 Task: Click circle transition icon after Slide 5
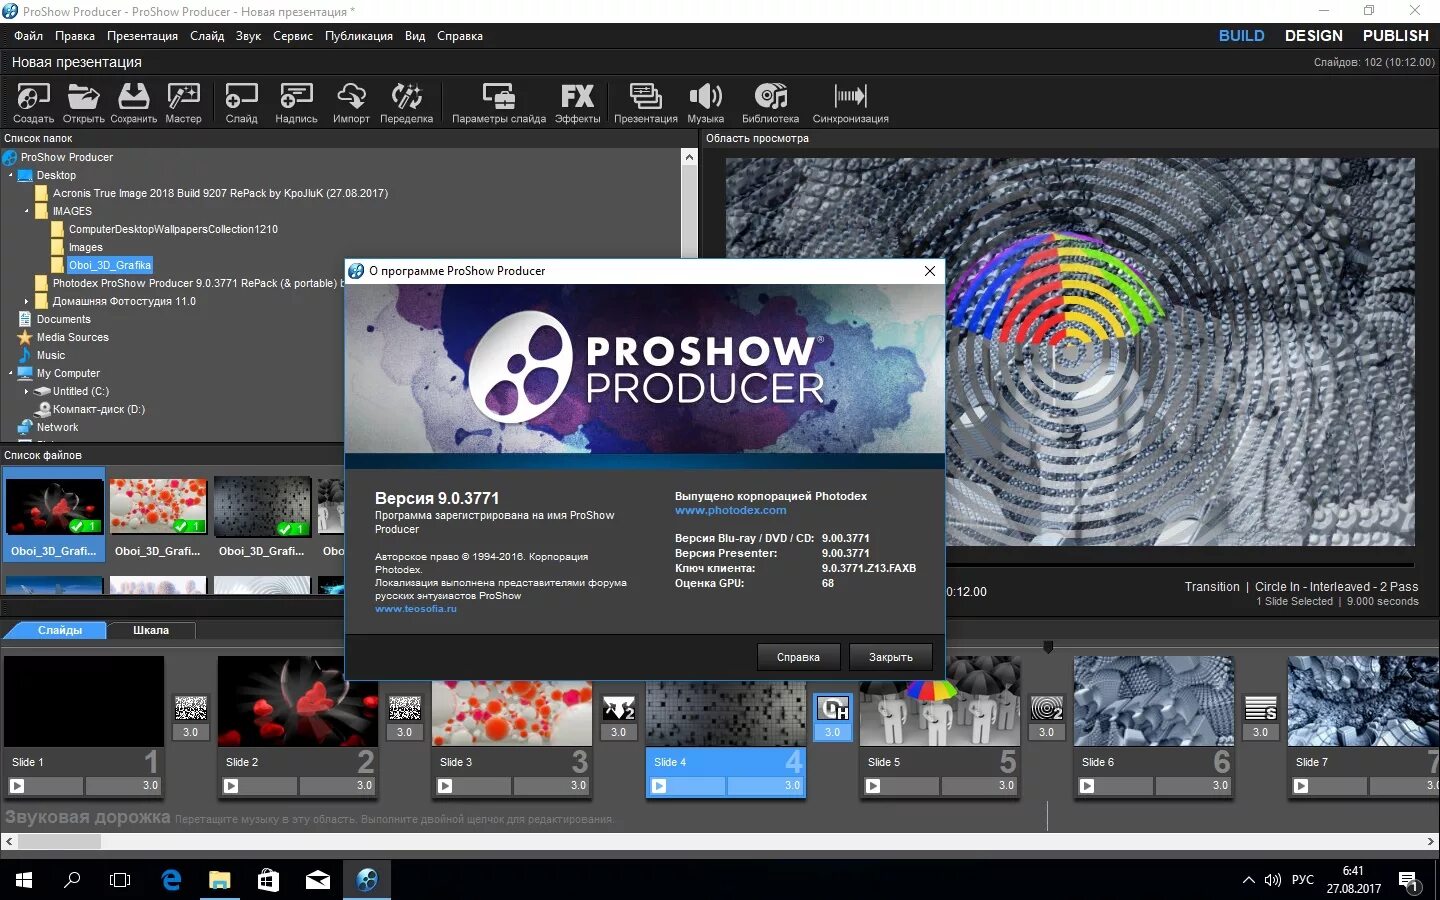[x=1047, y=709]
